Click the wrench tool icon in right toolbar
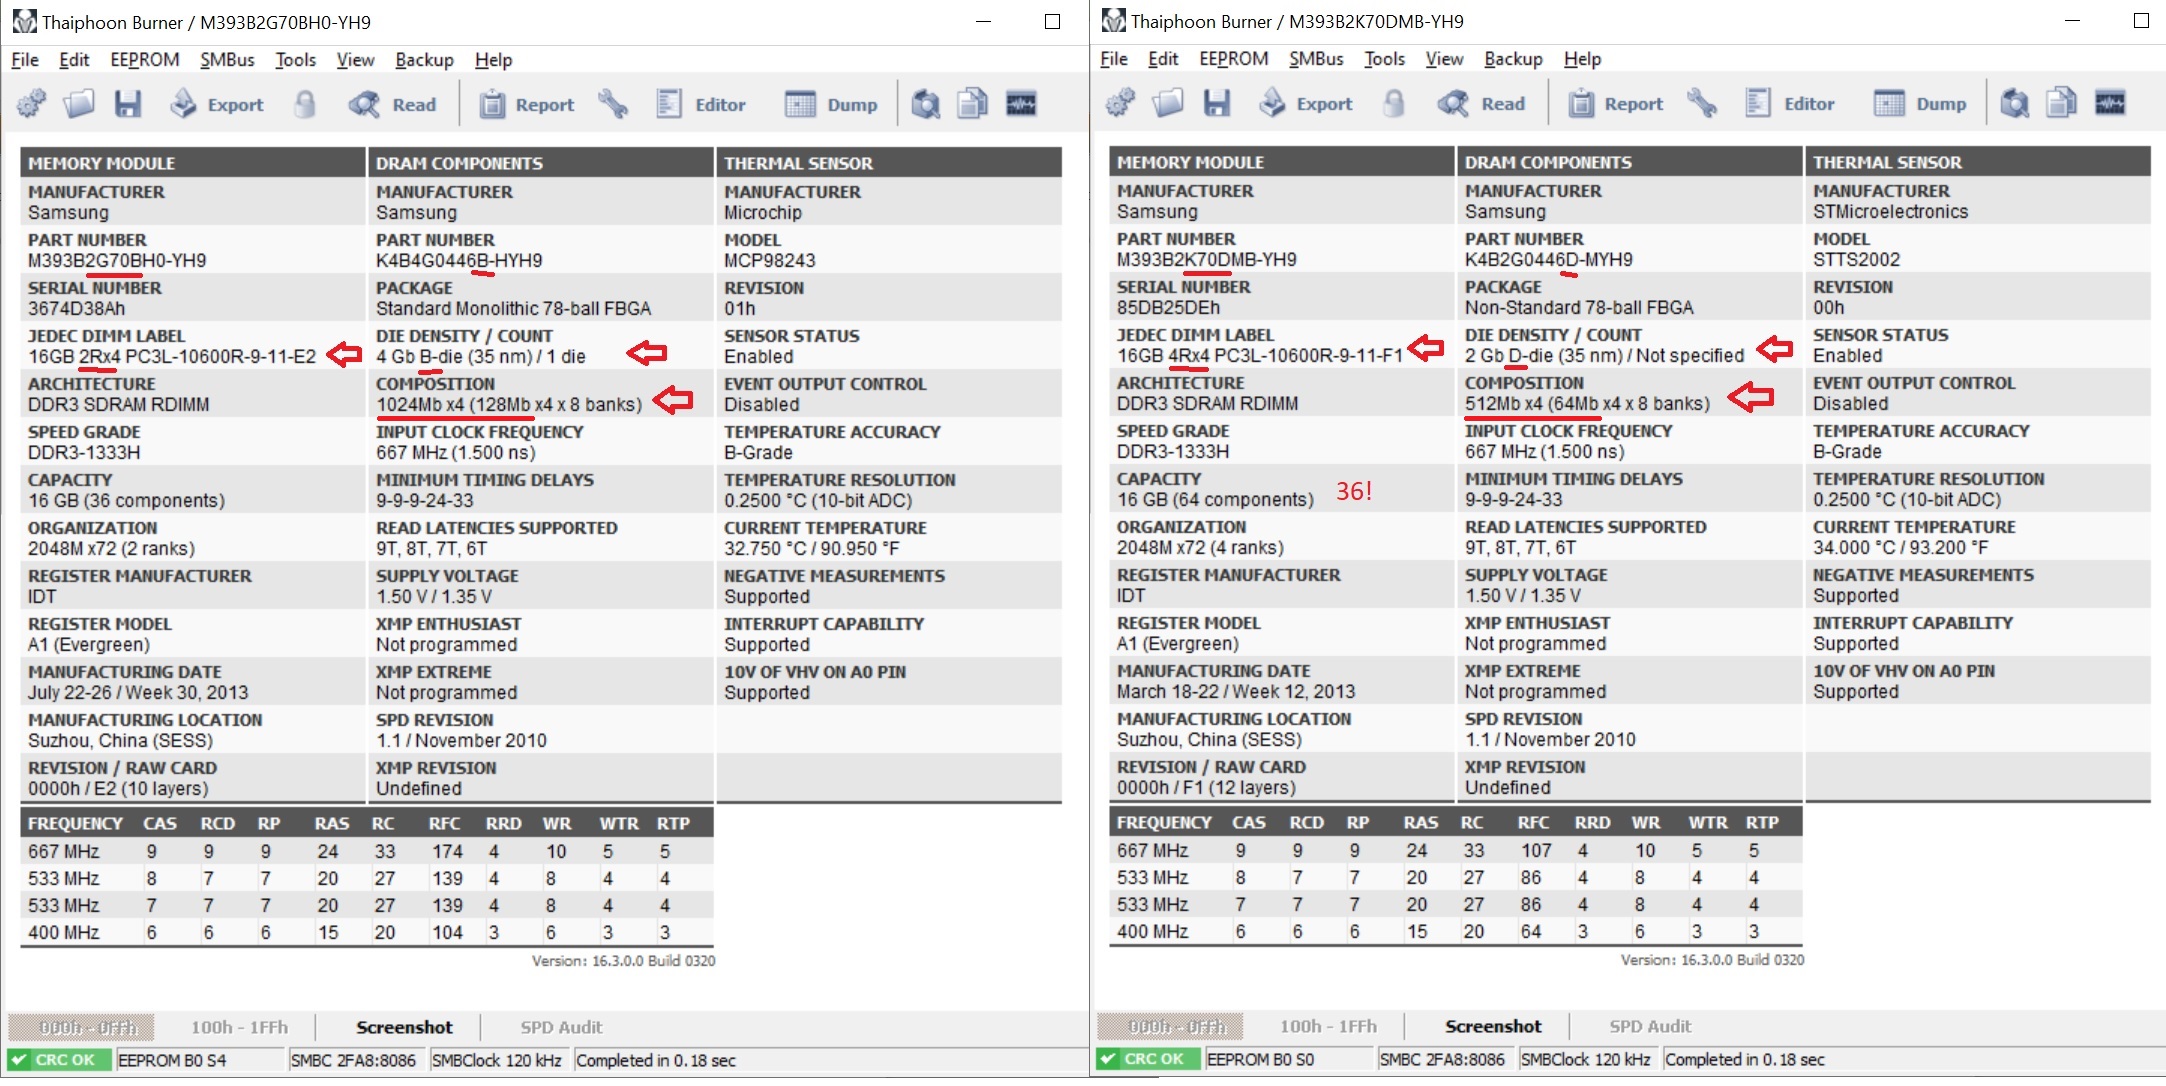The height and width of the screenshot is (1086, 2166). click(x=1702, y=103)
